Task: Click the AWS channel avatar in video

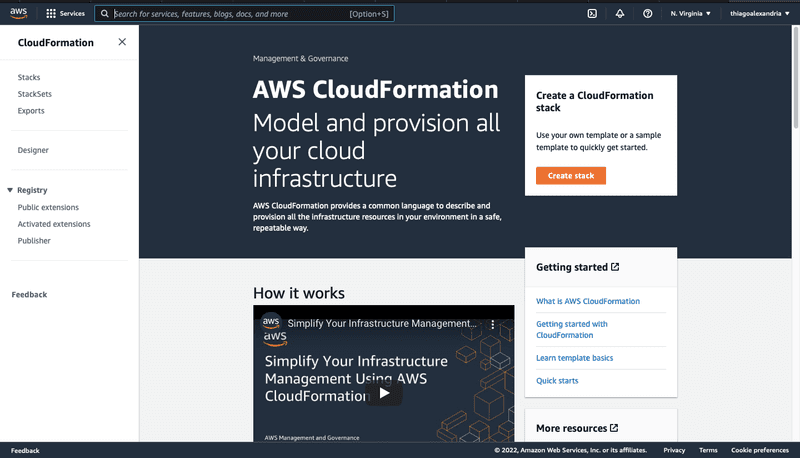Action: [x=271, y=322]
